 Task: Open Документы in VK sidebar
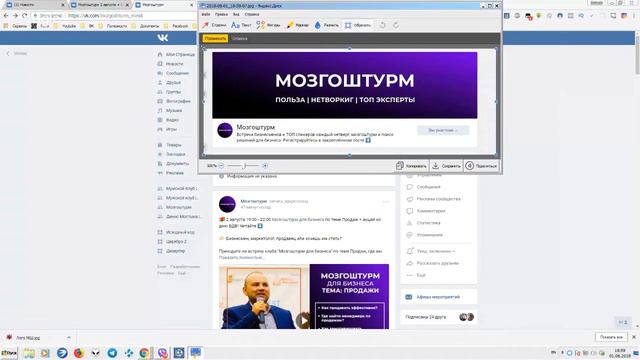coord(173,164)
